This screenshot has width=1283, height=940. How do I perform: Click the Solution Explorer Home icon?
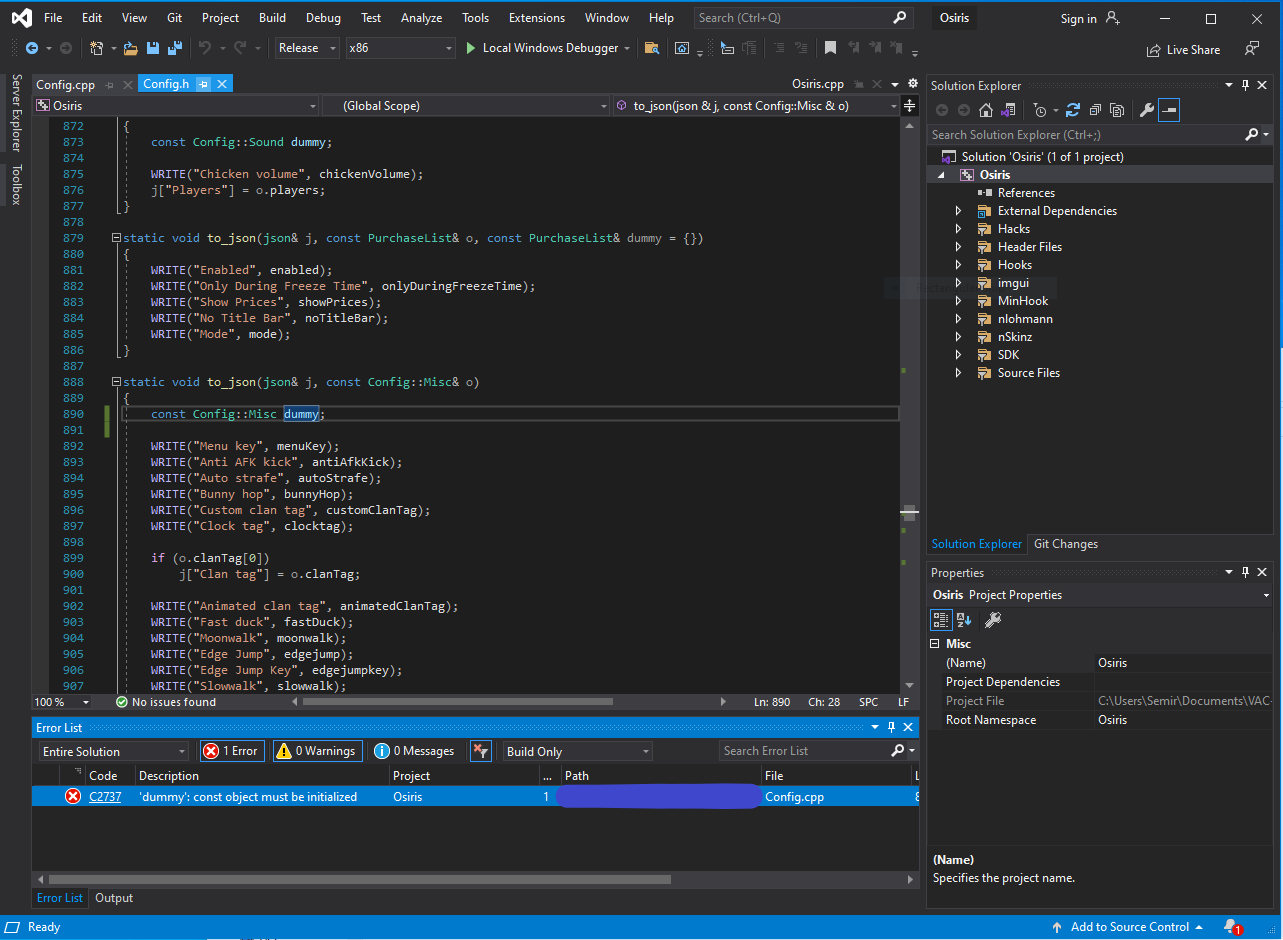986,110
